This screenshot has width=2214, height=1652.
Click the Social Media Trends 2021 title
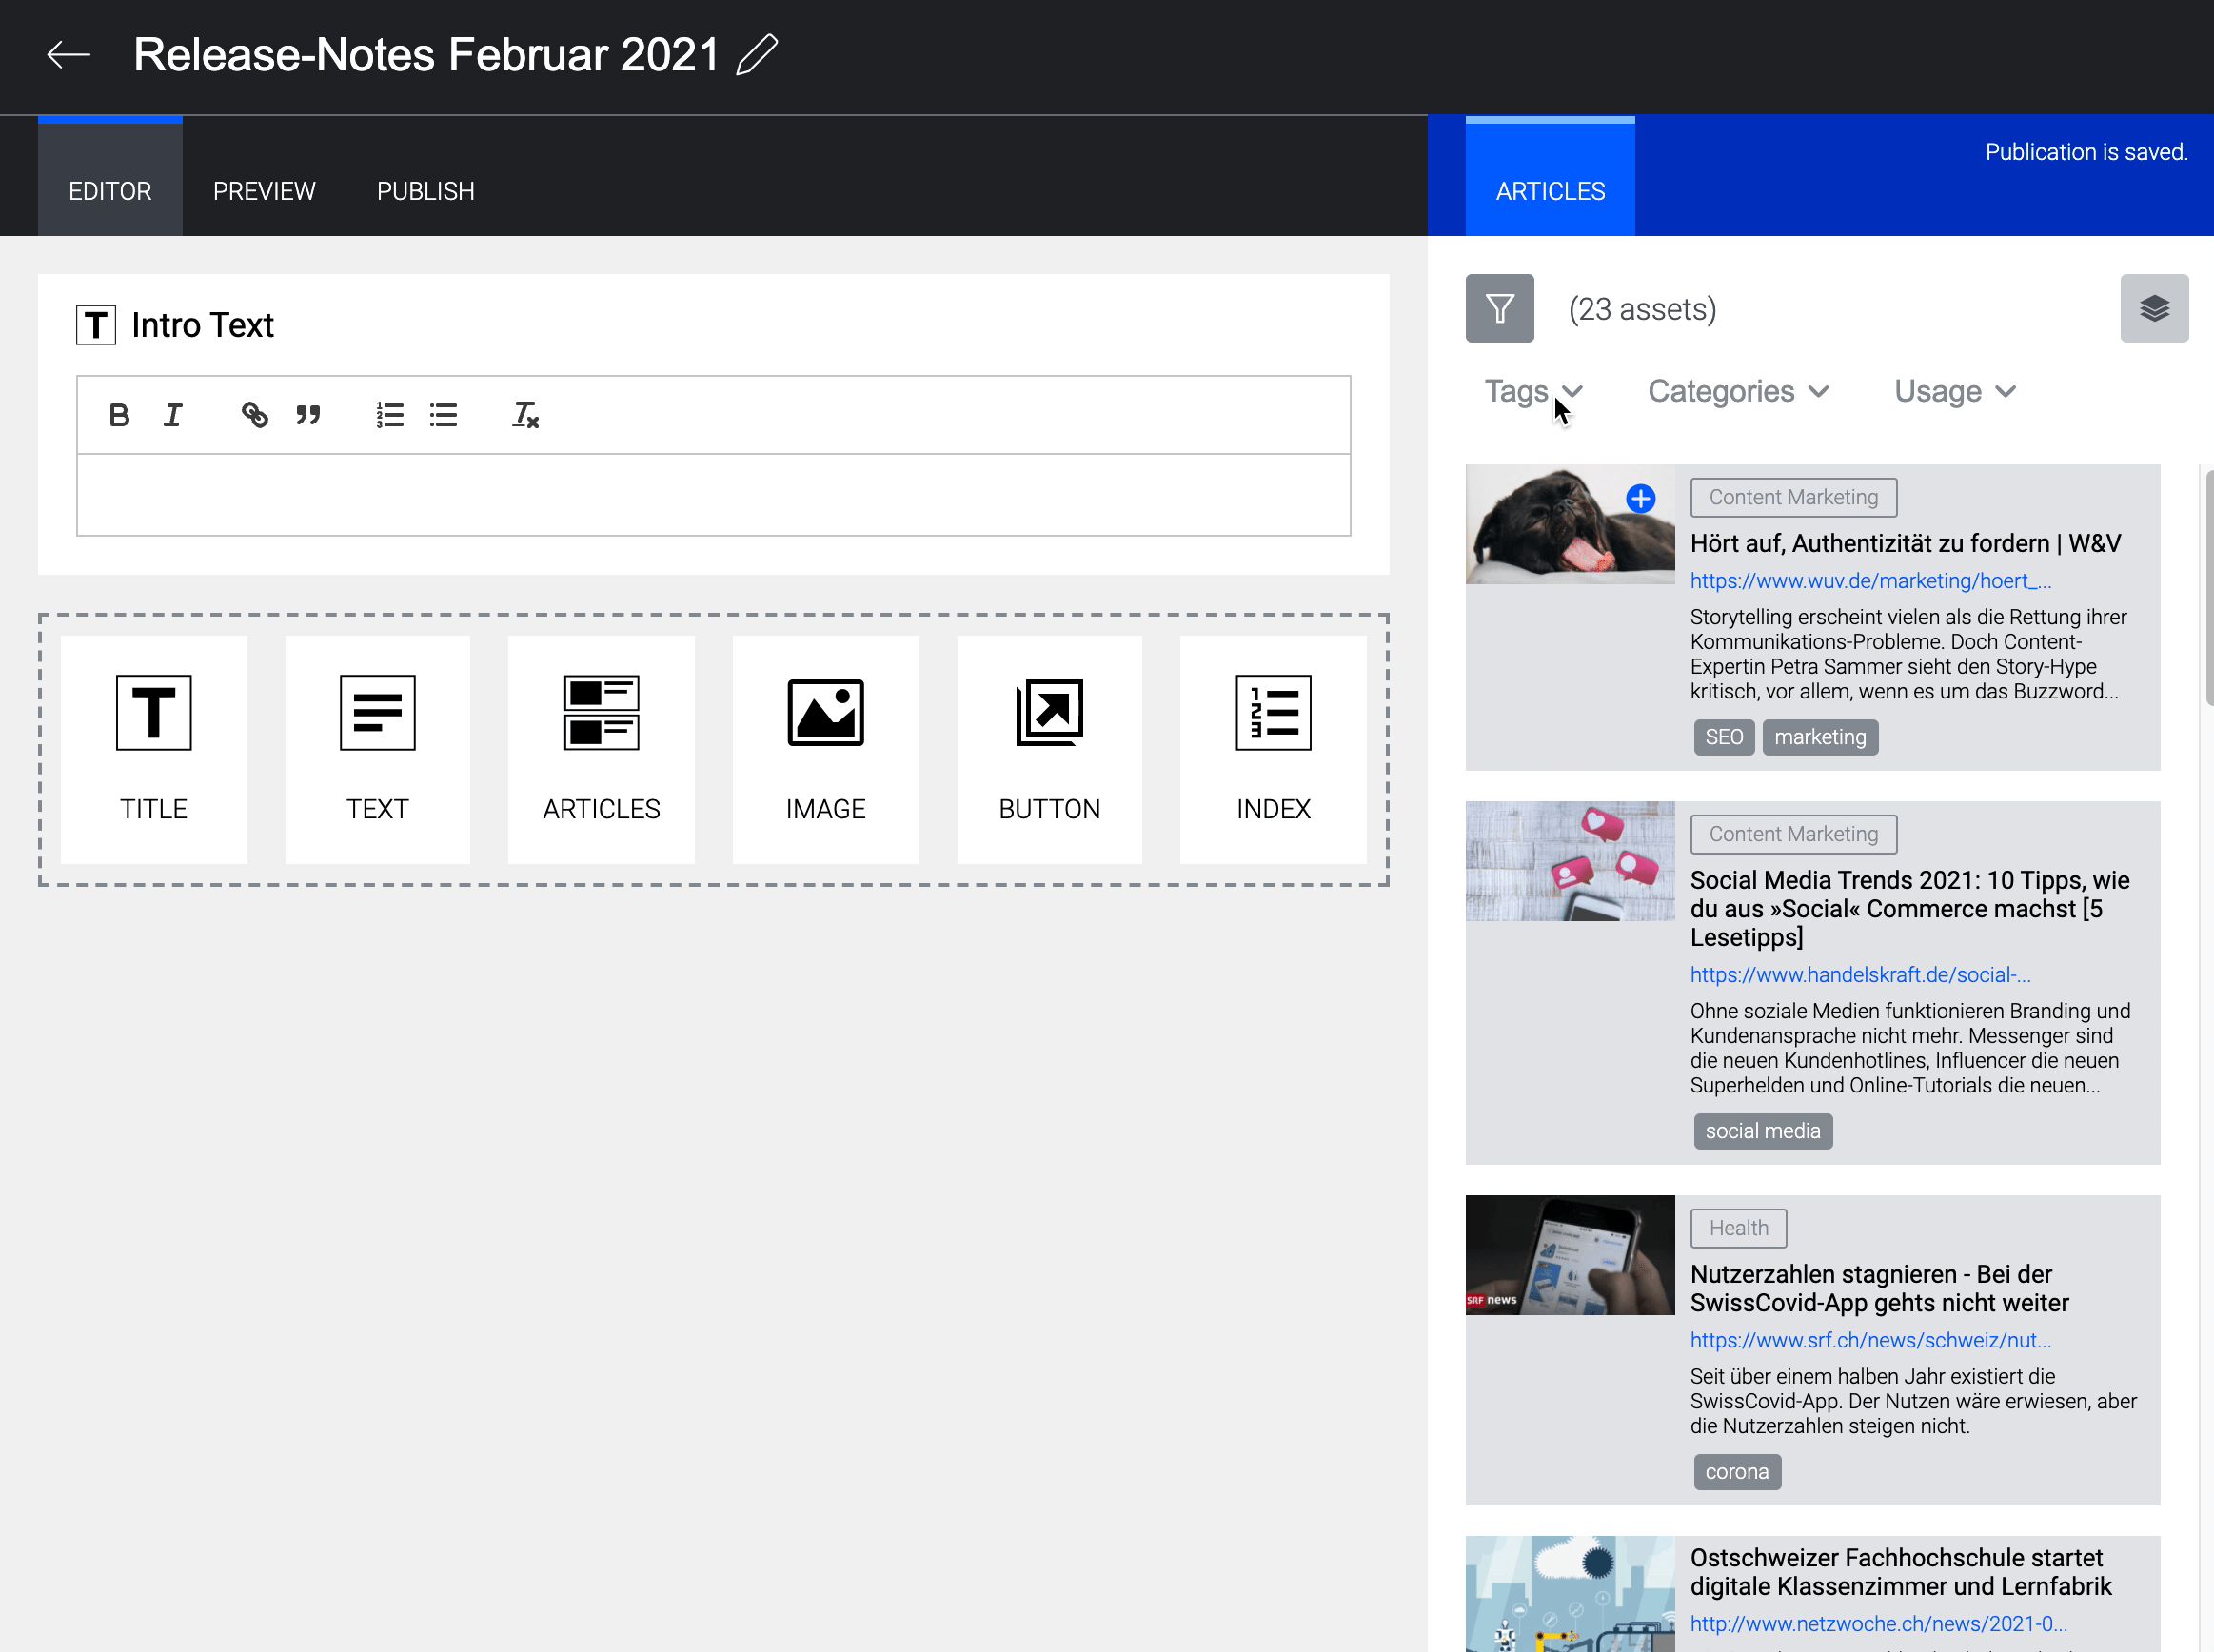[x=1910, y=908]
